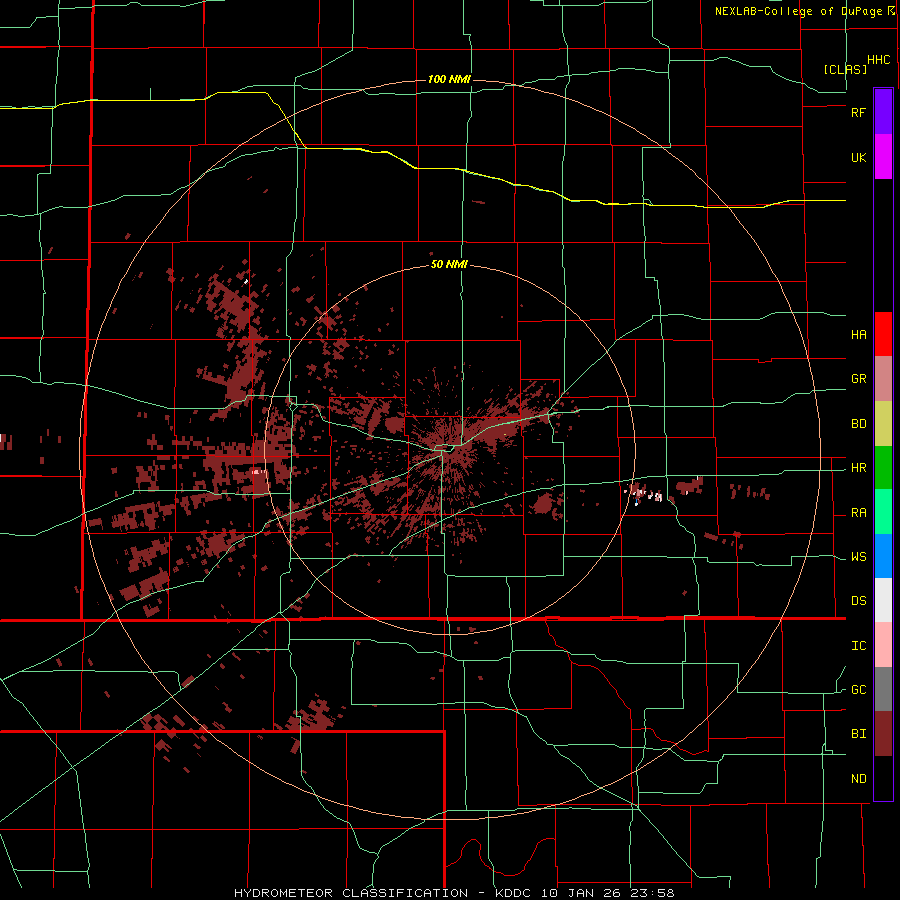This screenshot has width=900, height=900.
Task: Click the HR legend label
Action: pos(858,468)
